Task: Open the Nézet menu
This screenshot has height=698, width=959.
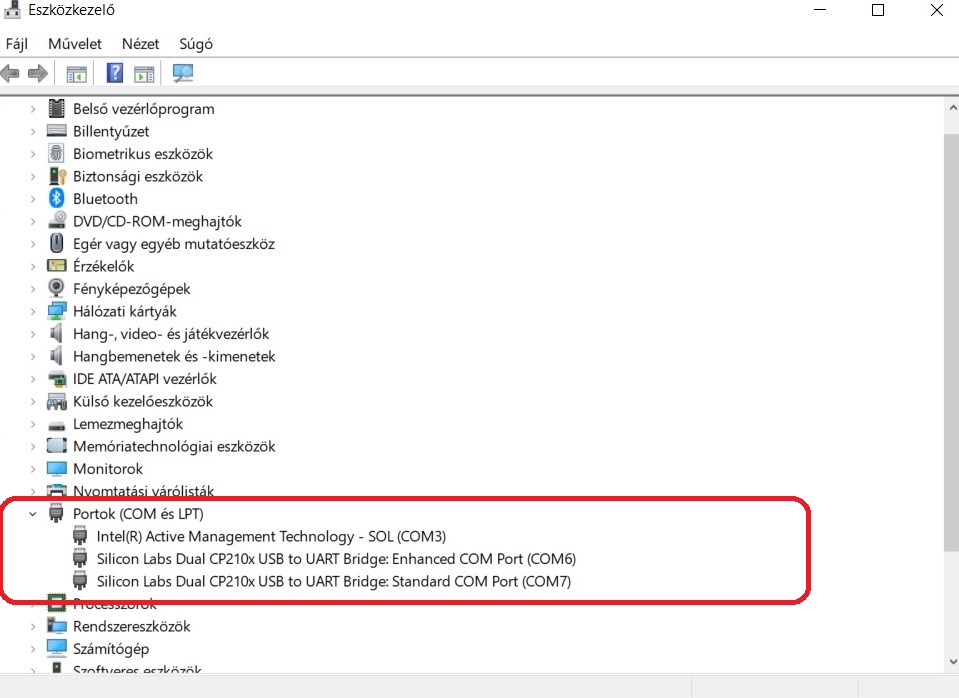Action: [140, 44]
